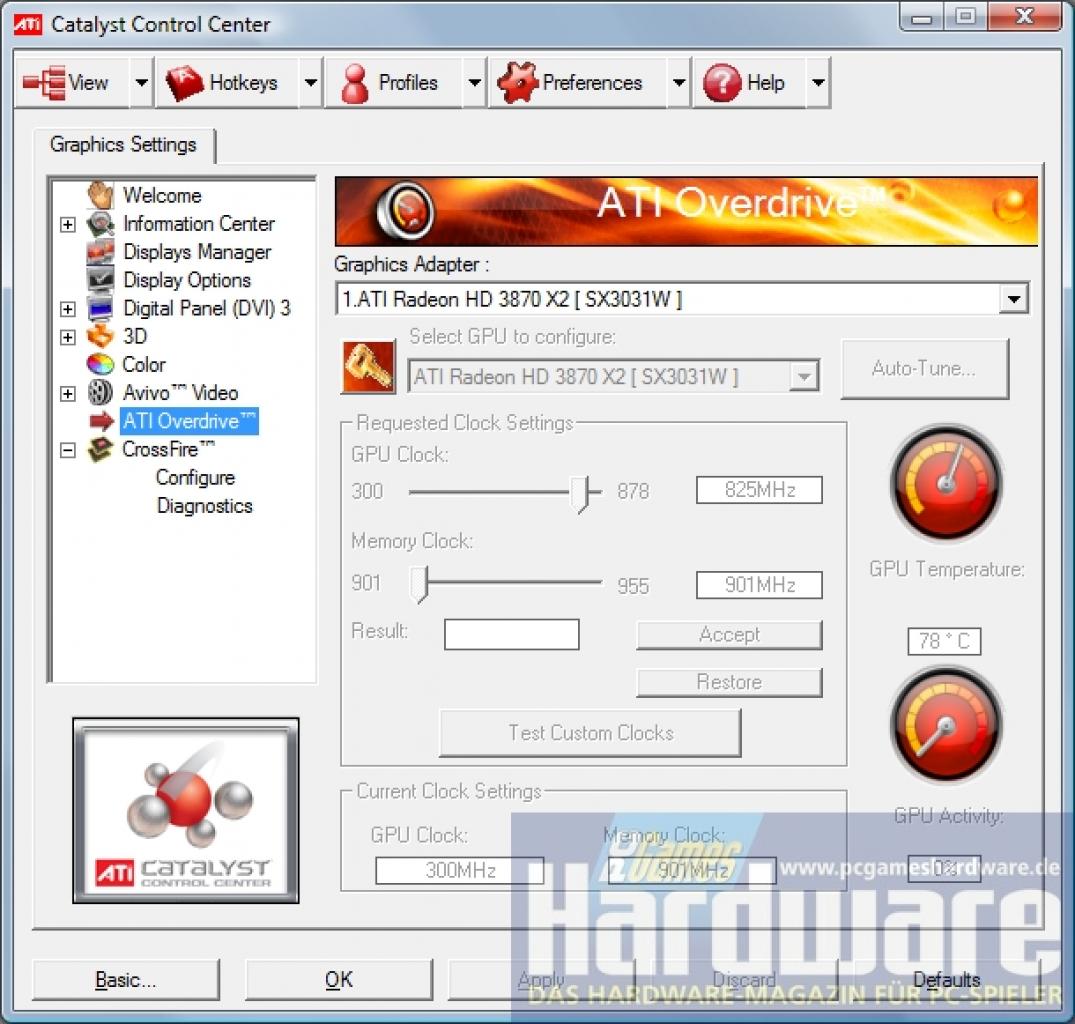Click the Displays Manager icon

pyautogui.click(x=101, y=252)
